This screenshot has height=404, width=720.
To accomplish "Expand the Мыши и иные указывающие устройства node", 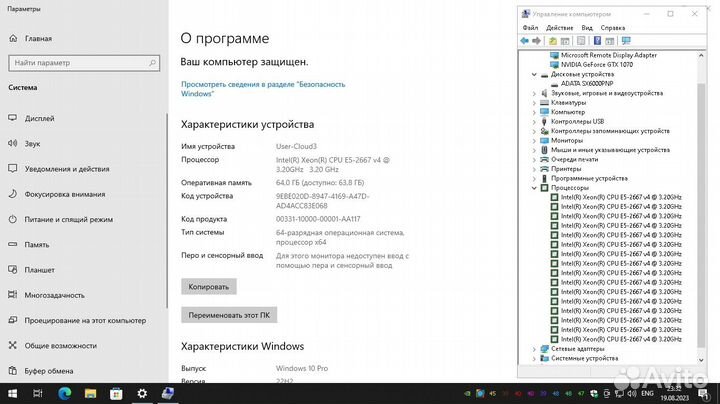I will [x=534, y=150].
